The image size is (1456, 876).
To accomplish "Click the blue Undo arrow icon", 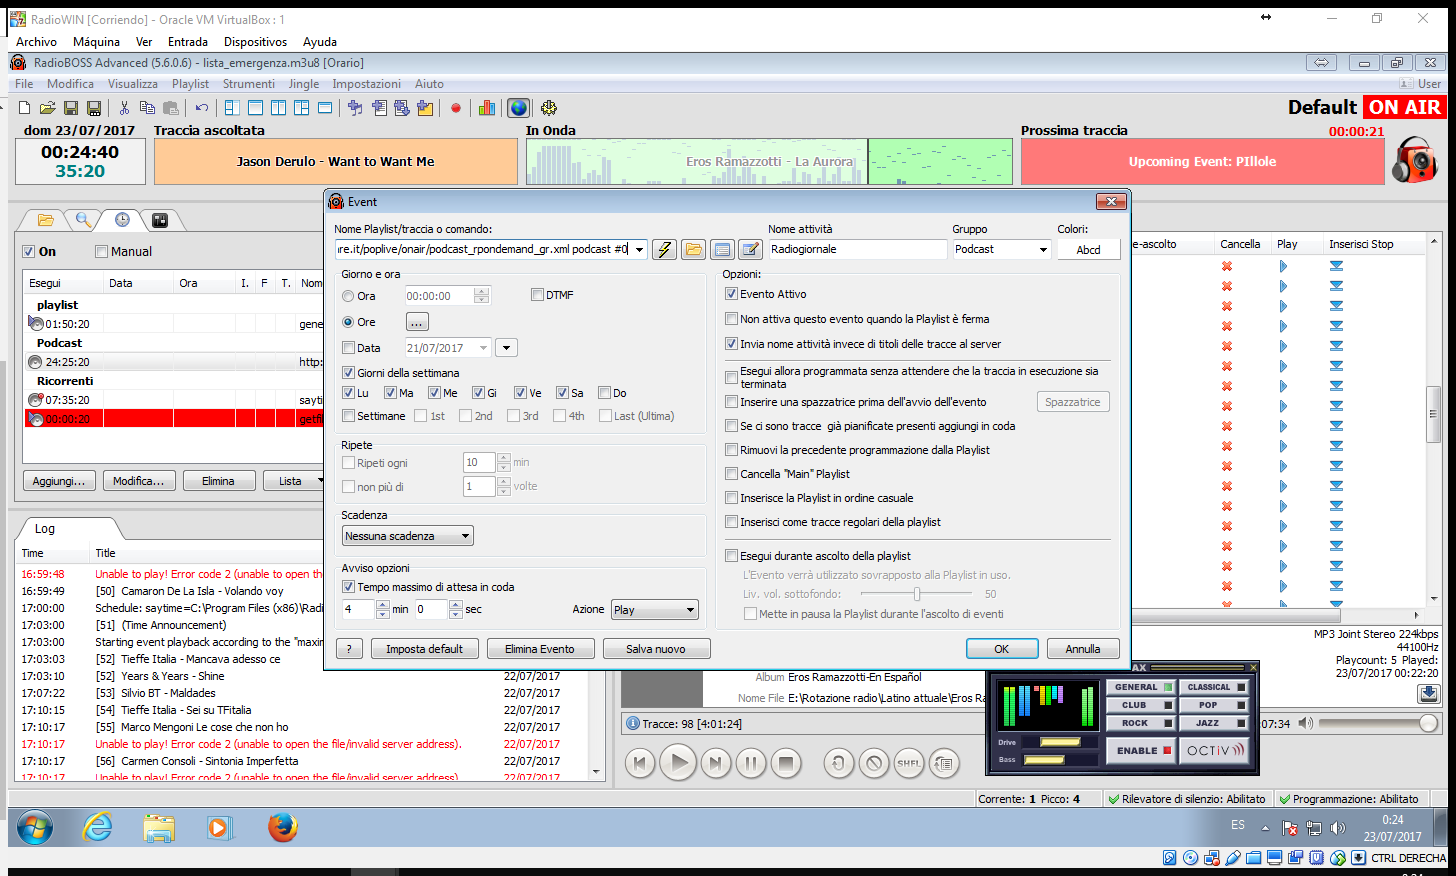I will tap(201, 108).
